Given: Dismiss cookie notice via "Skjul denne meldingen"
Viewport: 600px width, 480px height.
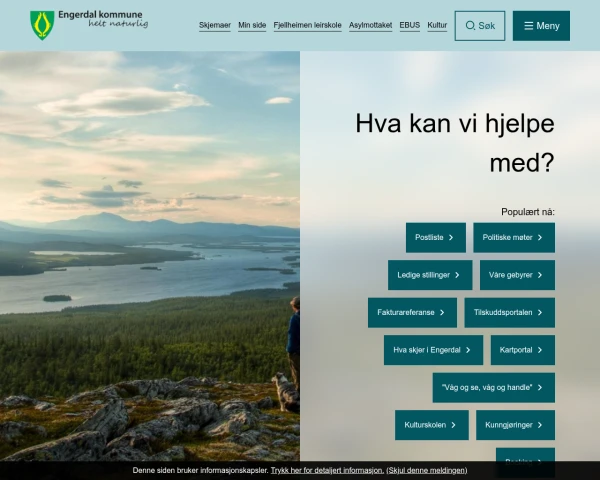Looking at the screenshot, I should (x=427, y=470).
